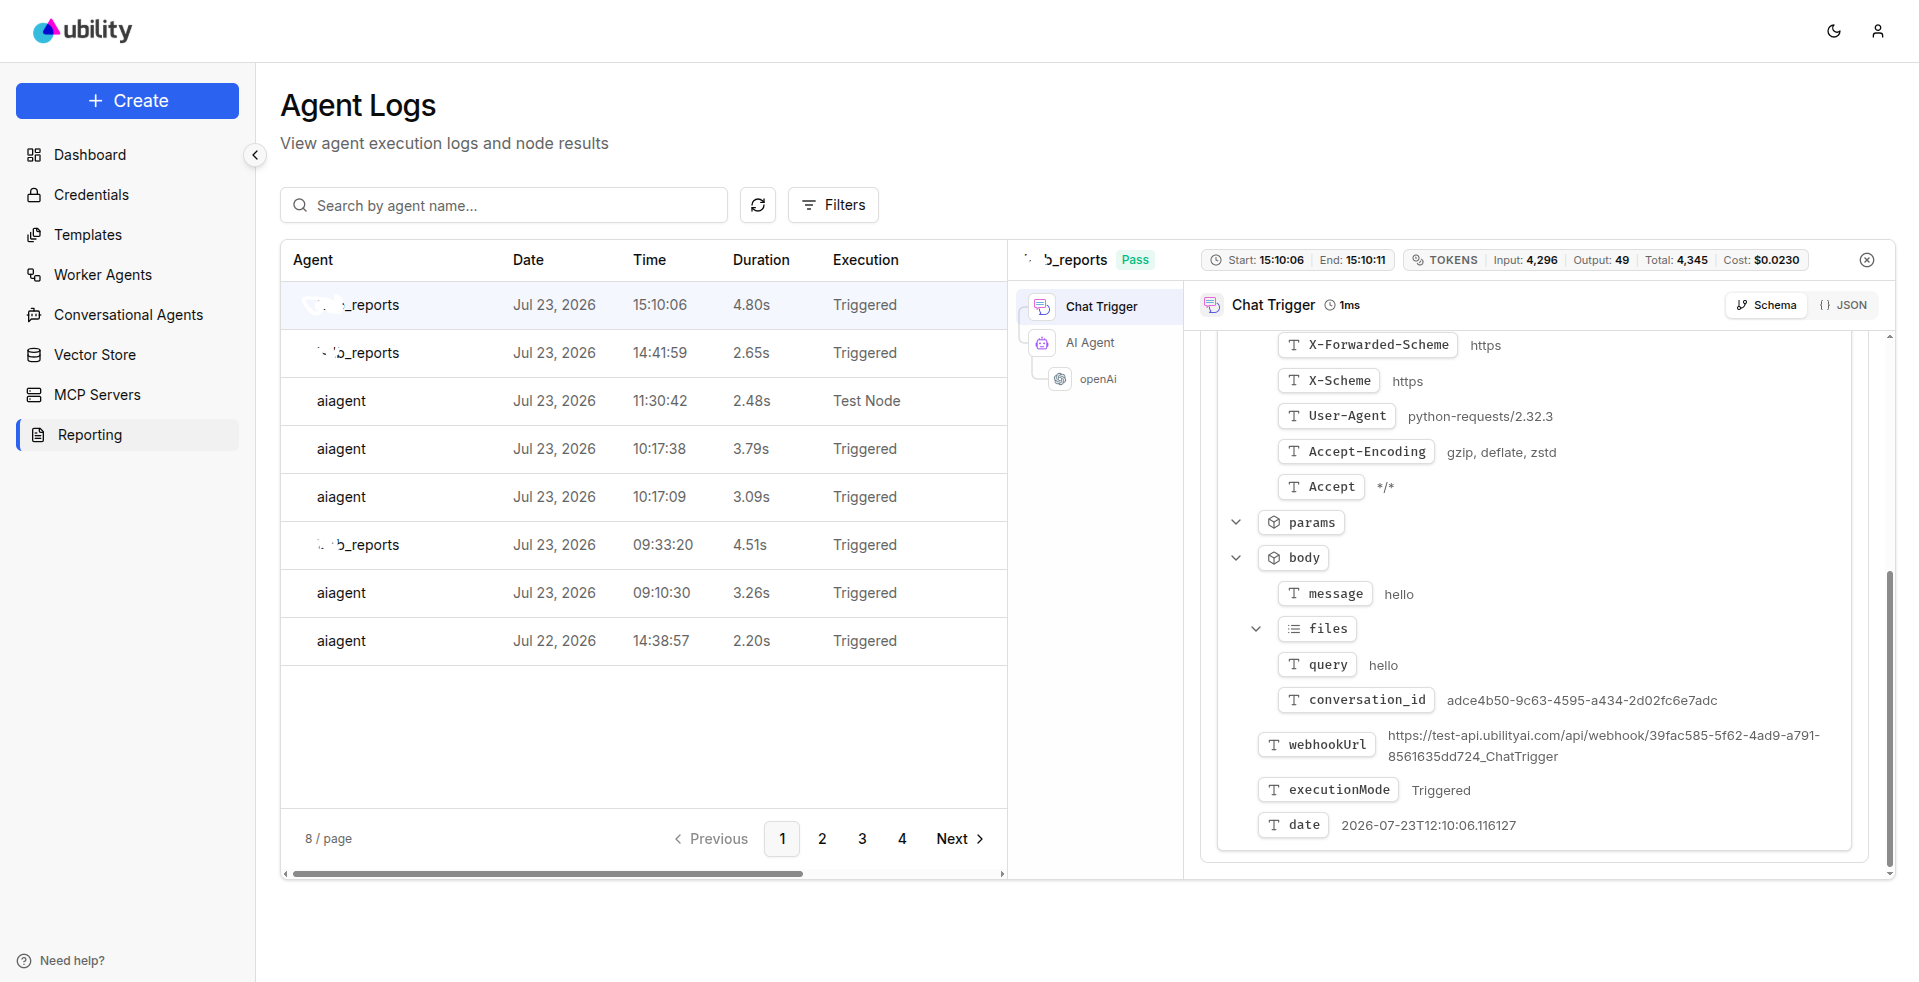
Task: Click the Next page button
Action: [960, 839]
